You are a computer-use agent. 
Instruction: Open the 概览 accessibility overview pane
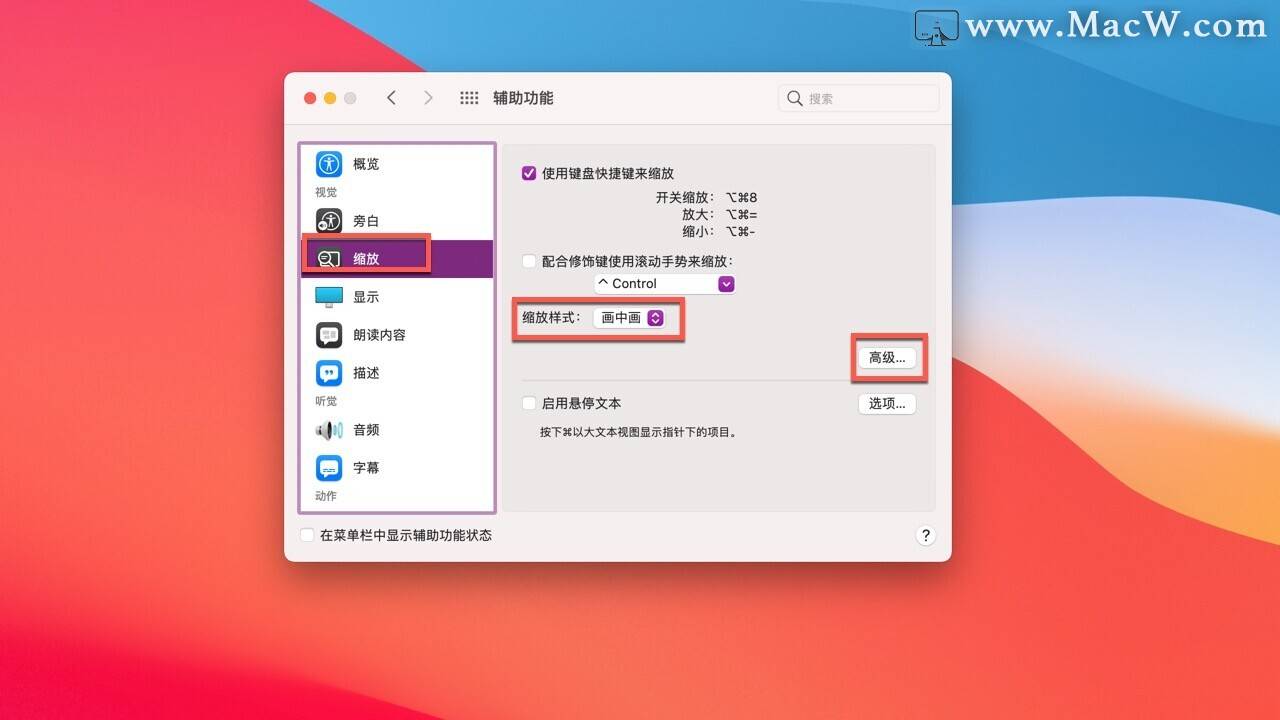point(327,164)
